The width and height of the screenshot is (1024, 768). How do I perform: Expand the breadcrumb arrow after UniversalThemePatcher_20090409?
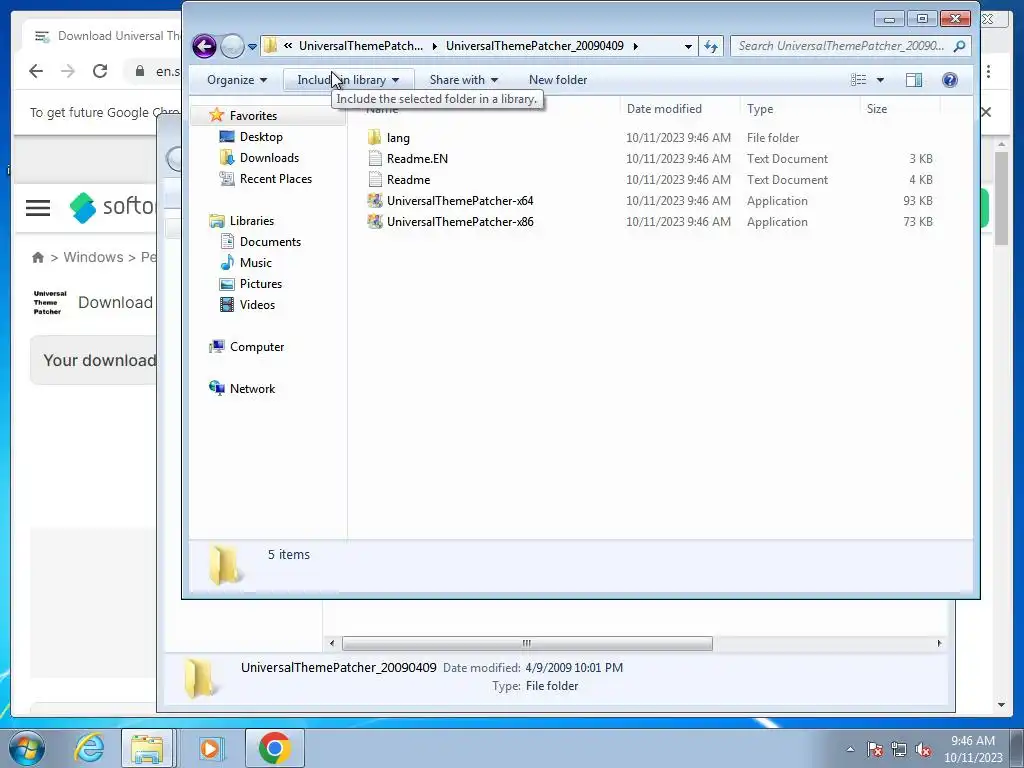point(635,46)
